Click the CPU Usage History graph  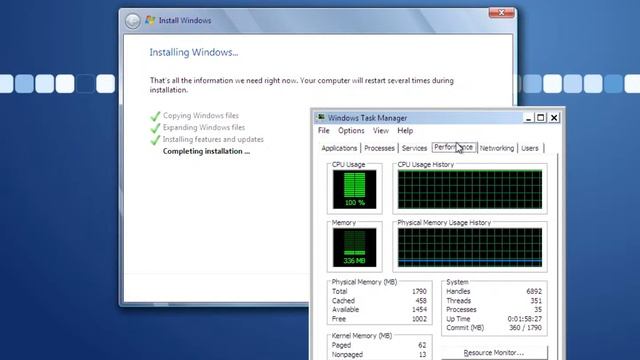point(470,189)
